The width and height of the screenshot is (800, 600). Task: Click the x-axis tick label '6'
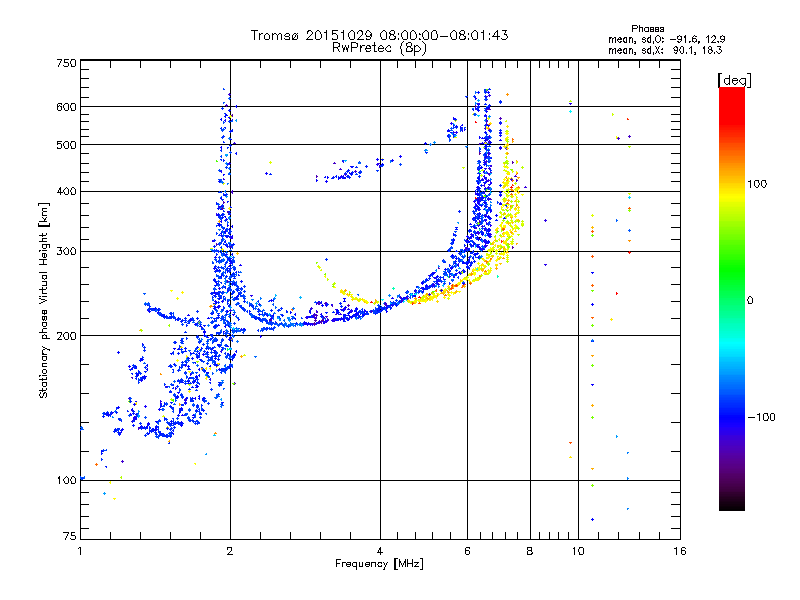tap(467, 551)
